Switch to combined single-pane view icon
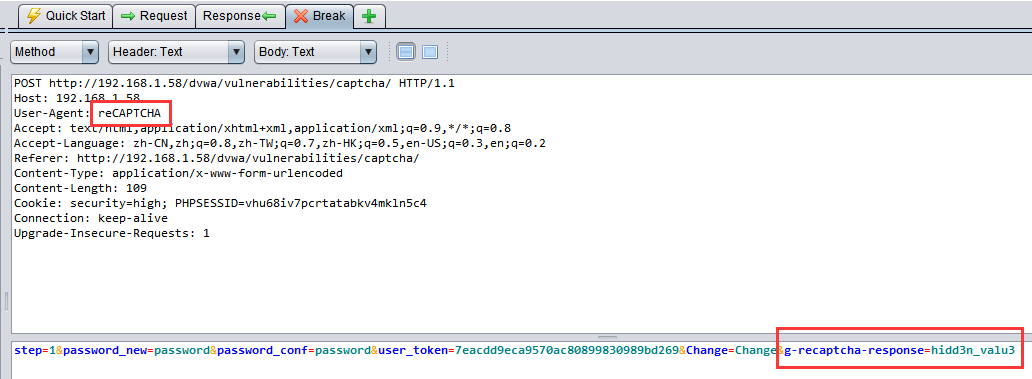This screenshot has height=379, width=1032. pyautogui.click(x=430, y=52)
